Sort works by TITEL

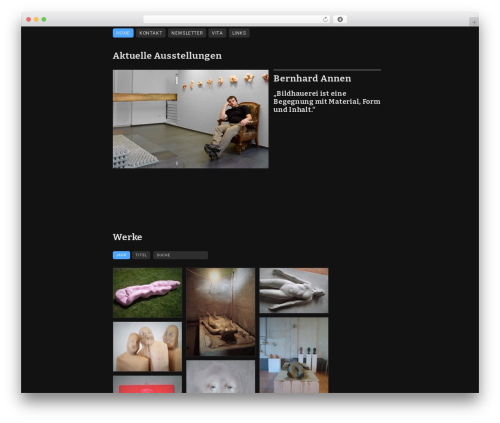(141, 255)
